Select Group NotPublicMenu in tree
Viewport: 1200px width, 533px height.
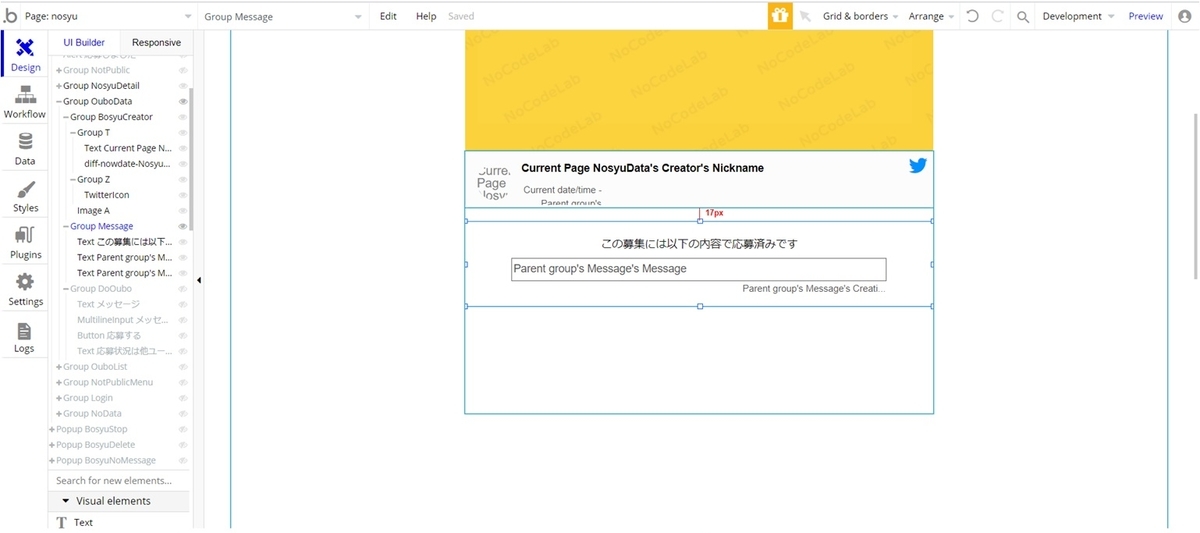pos(108,382)
